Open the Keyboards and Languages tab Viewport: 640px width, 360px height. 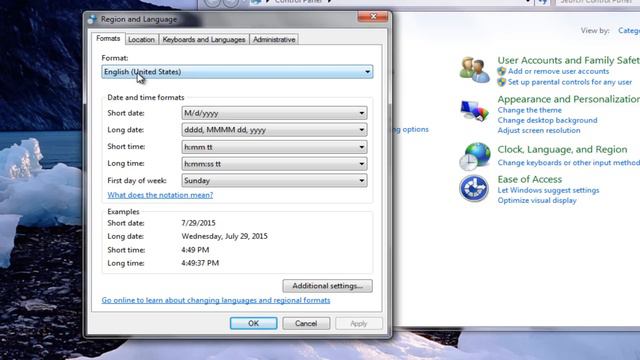pos(204,40)
